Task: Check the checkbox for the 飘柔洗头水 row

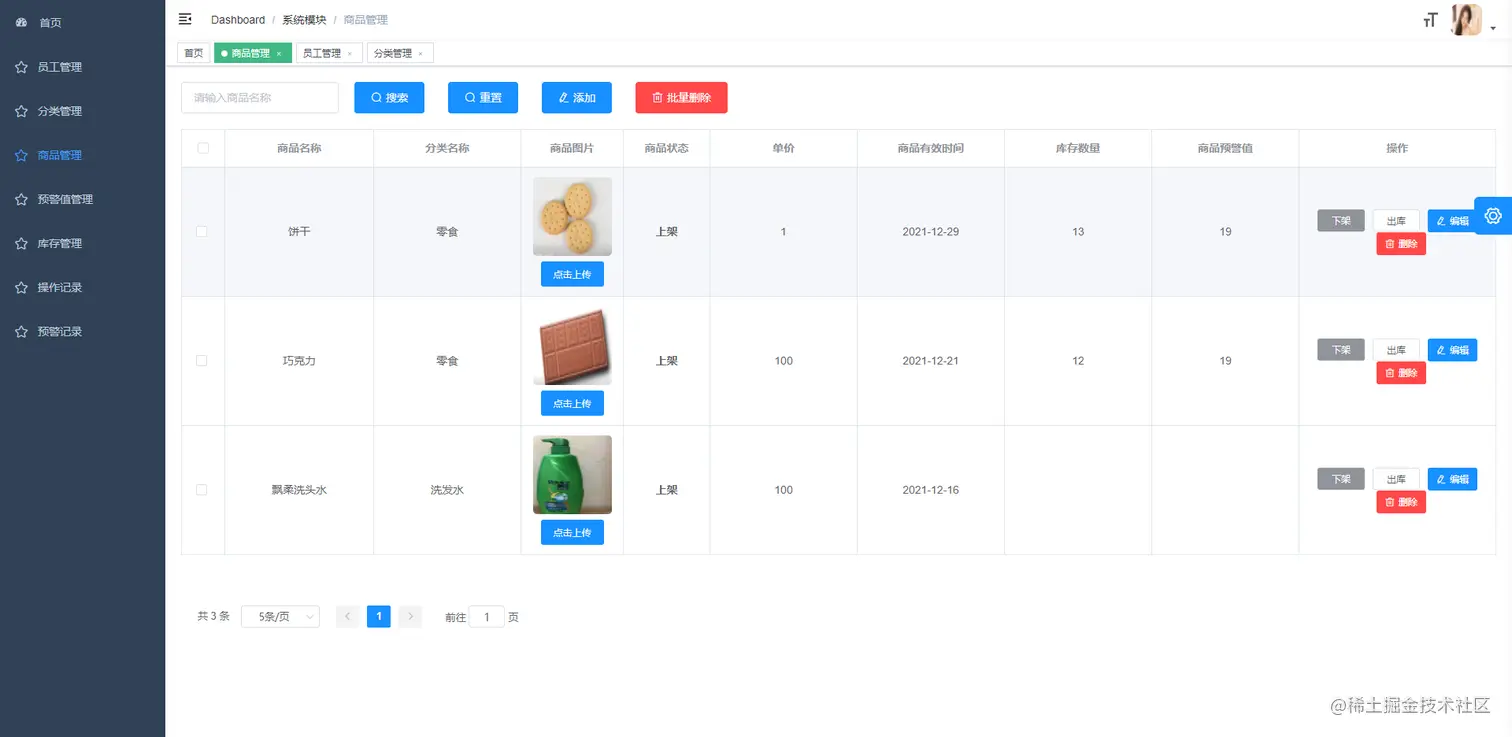Action: 203,490
